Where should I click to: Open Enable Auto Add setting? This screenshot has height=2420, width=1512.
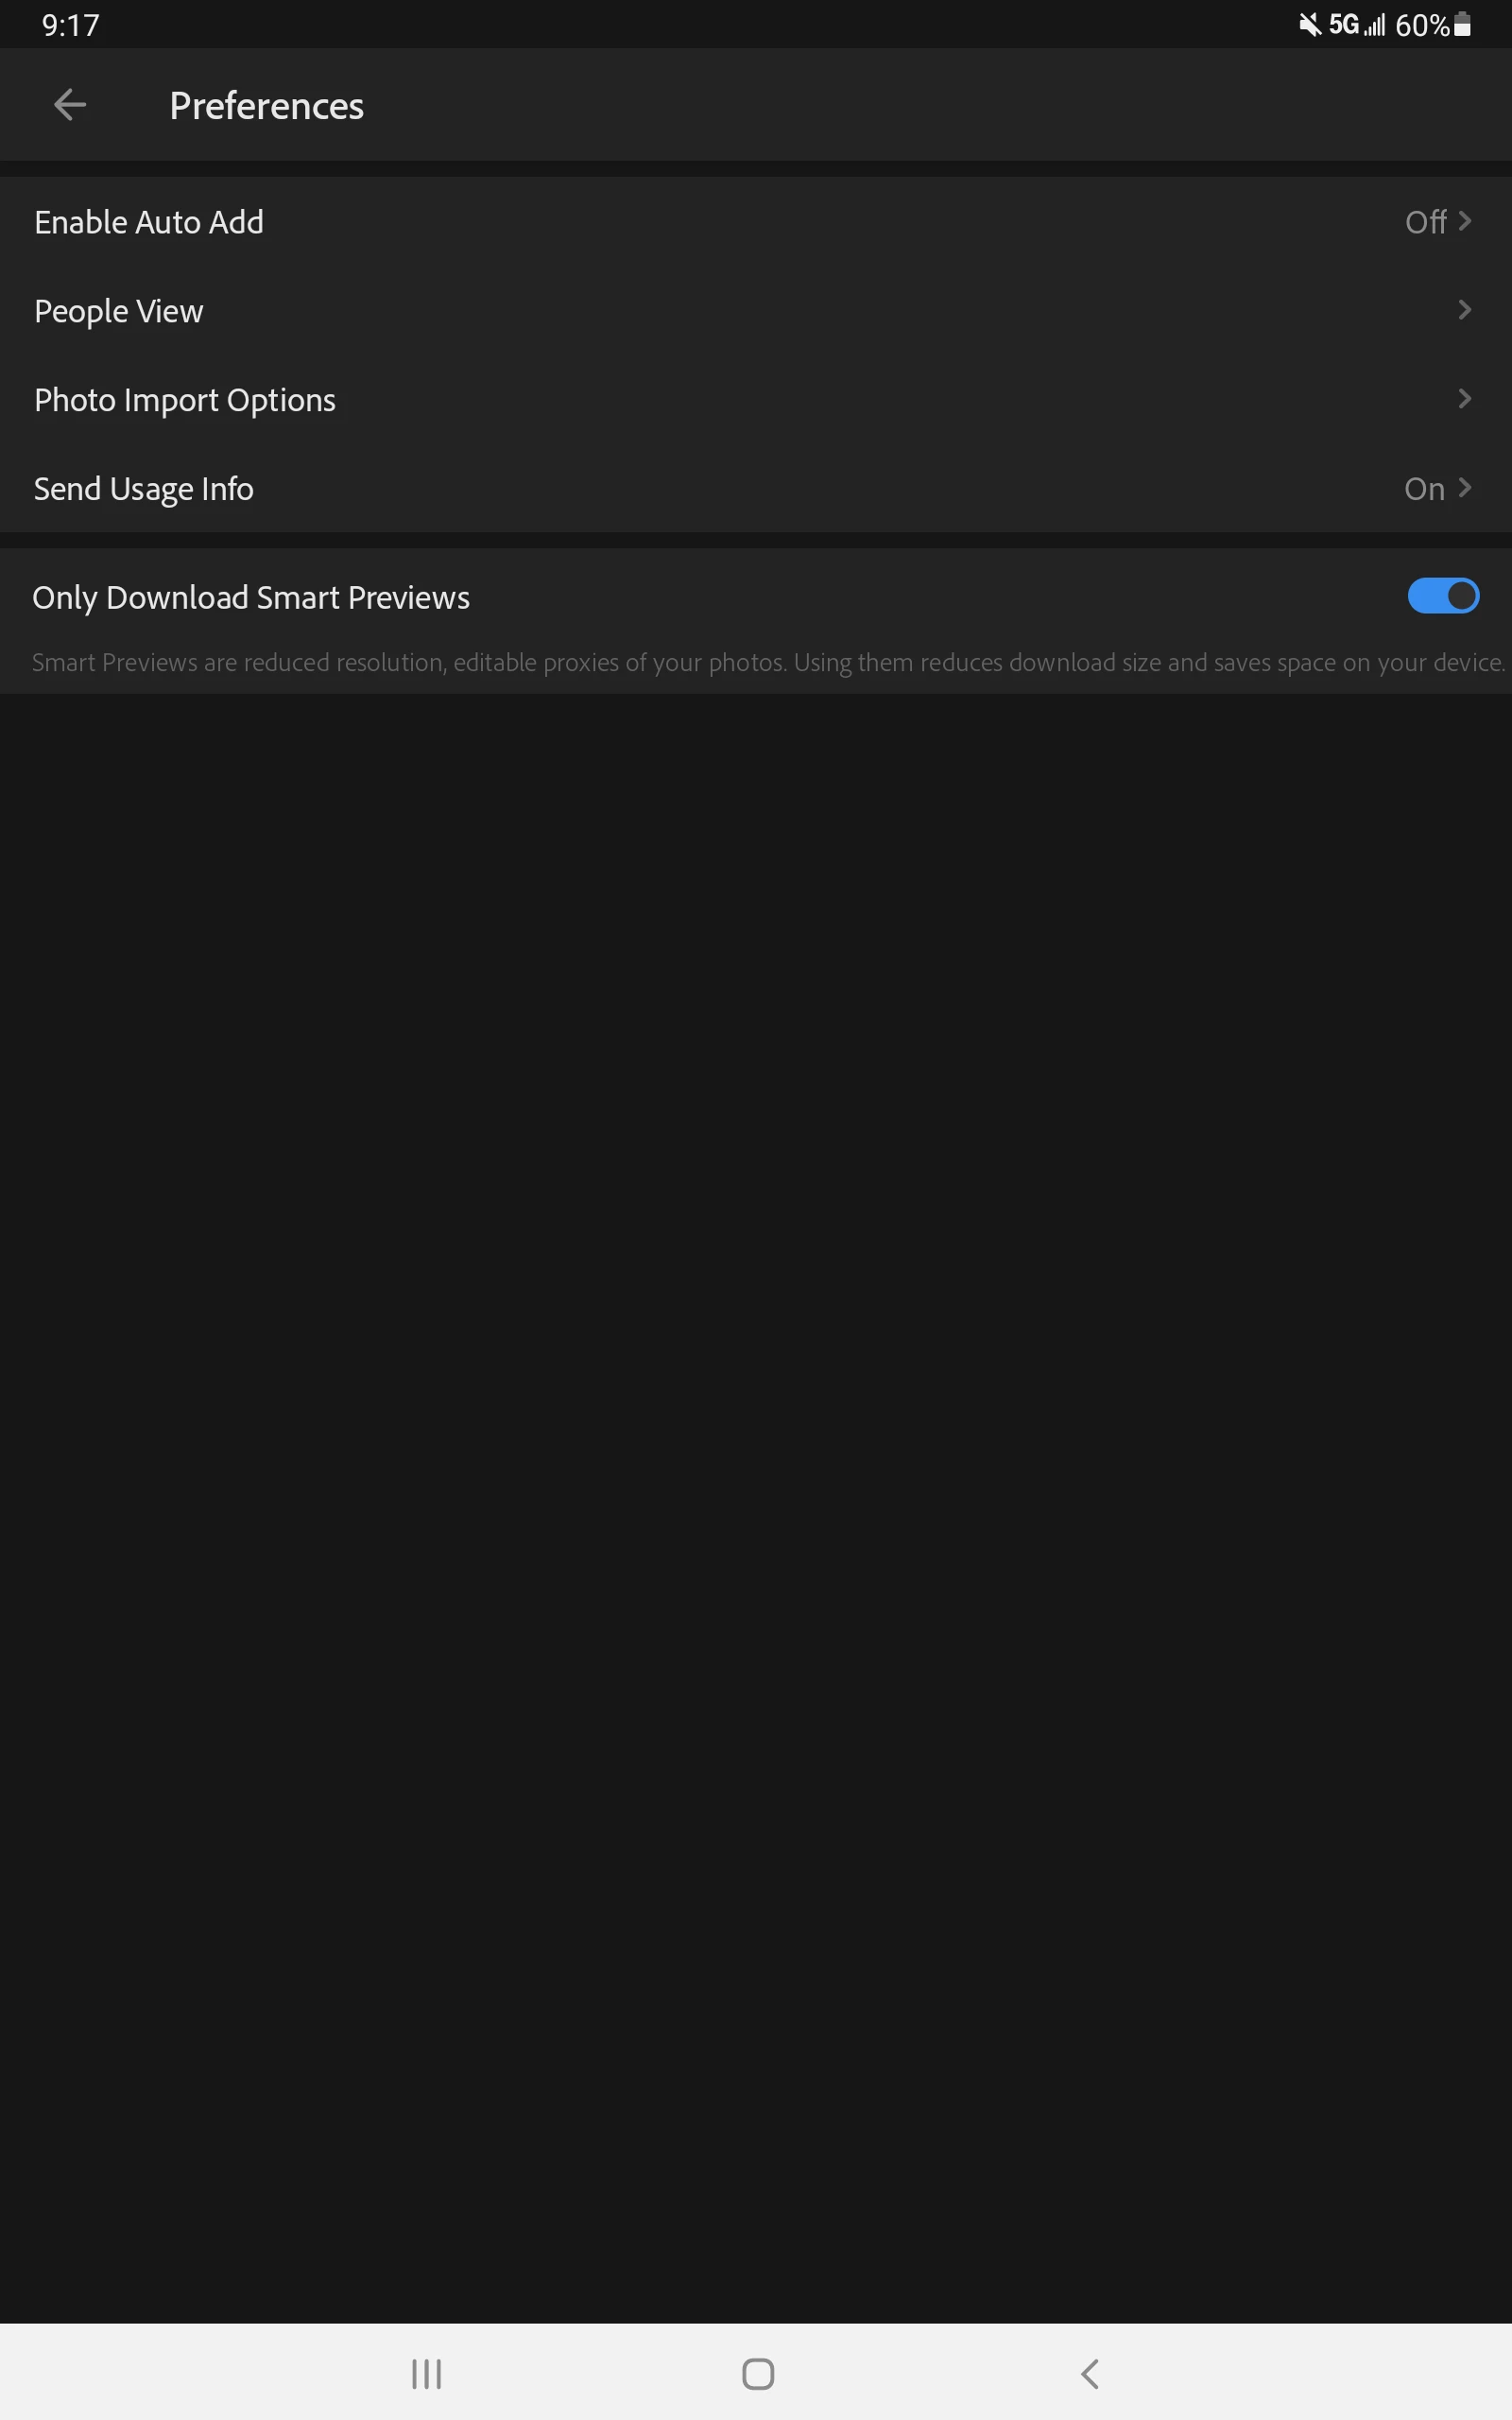pos(756,222)
